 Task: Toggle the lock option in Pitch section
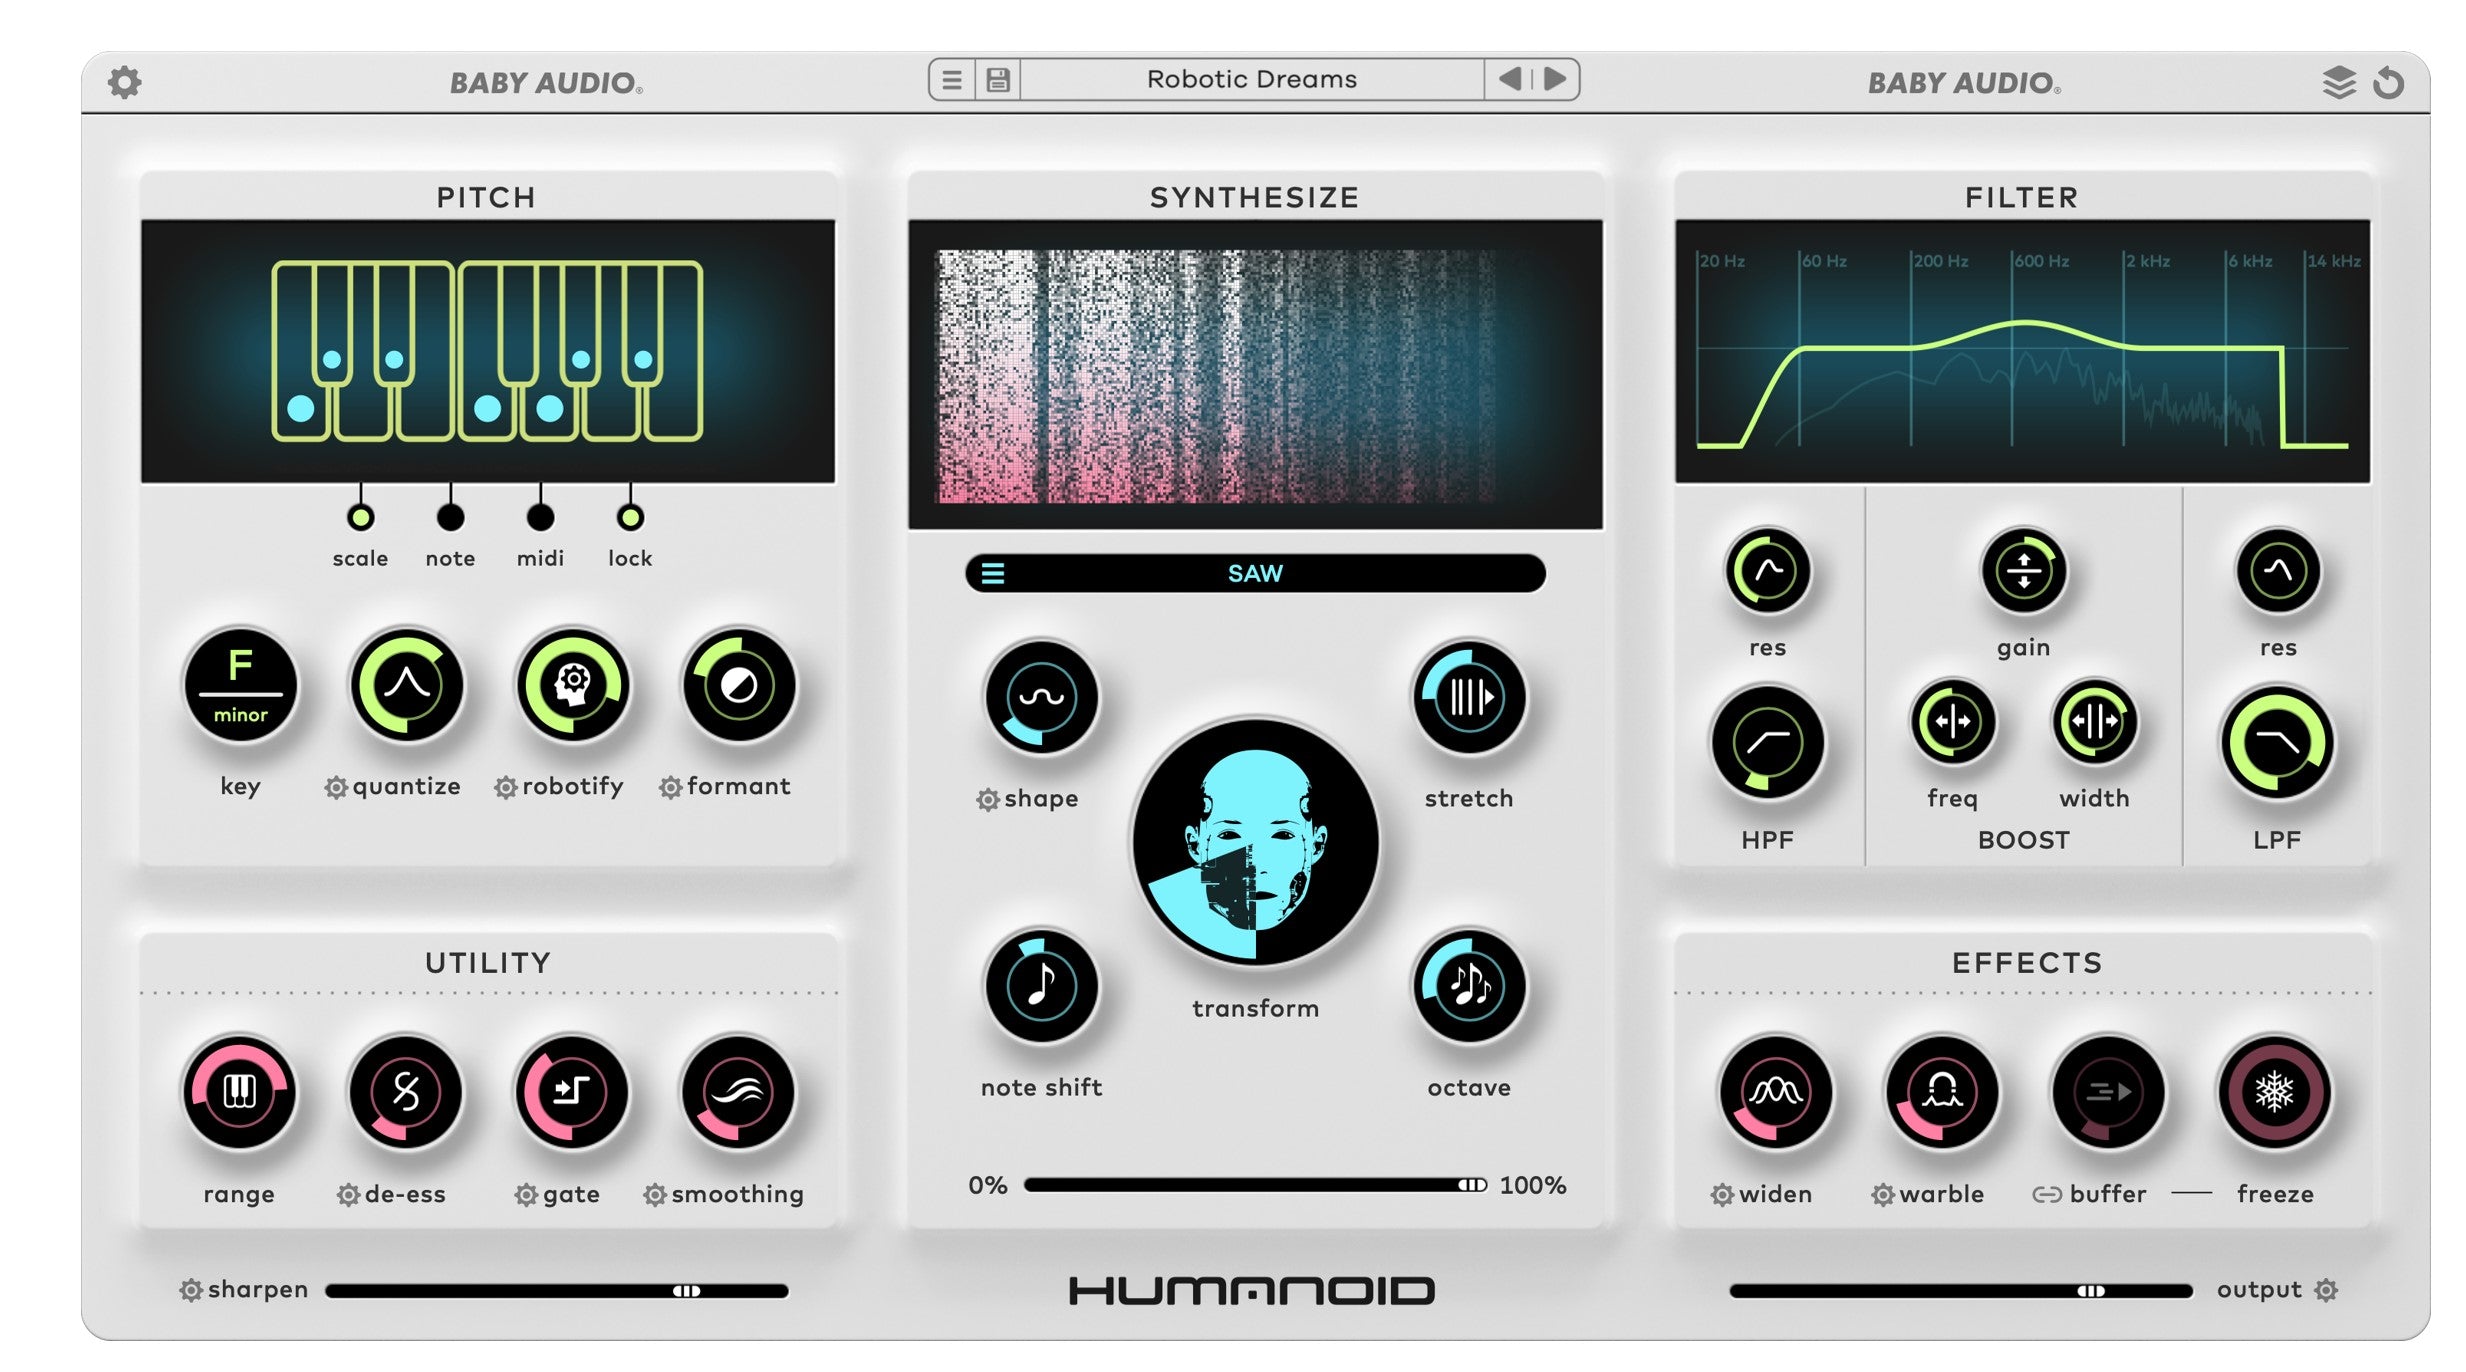tap(629, 517)
